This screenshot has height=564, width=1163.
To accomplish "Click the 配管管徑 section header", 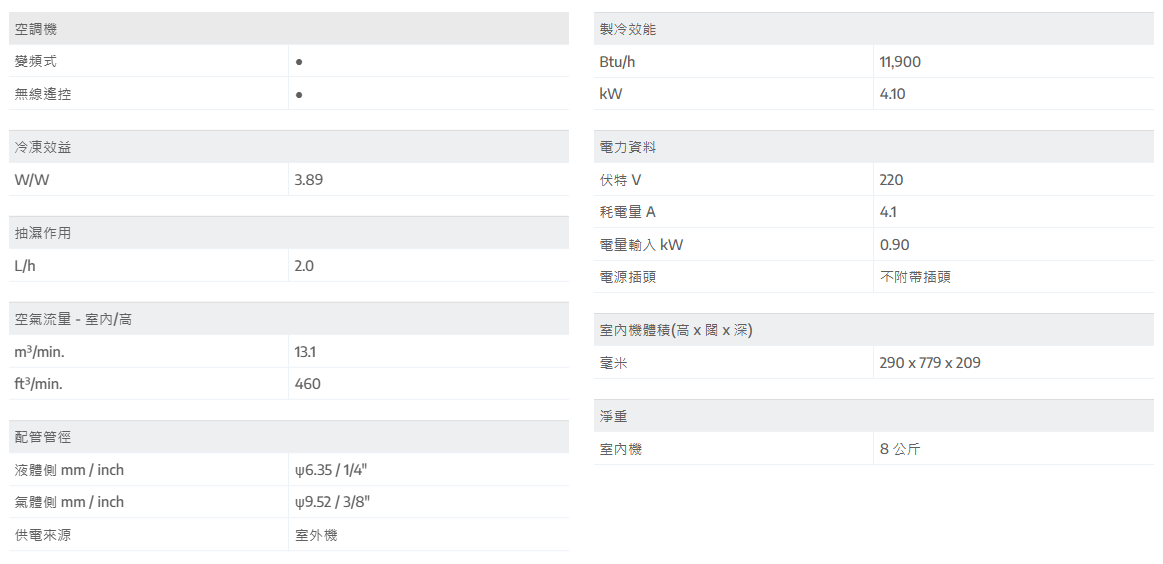I will [x=43, y=437].
